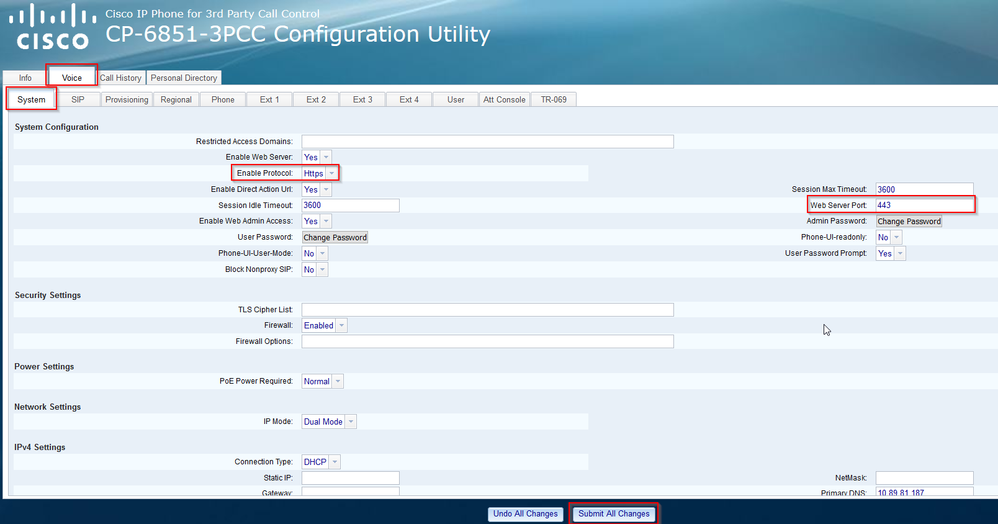The image size is (998, 524).
Task: Open the Ext 2 sub-tab
Action: tap(316, 99)
